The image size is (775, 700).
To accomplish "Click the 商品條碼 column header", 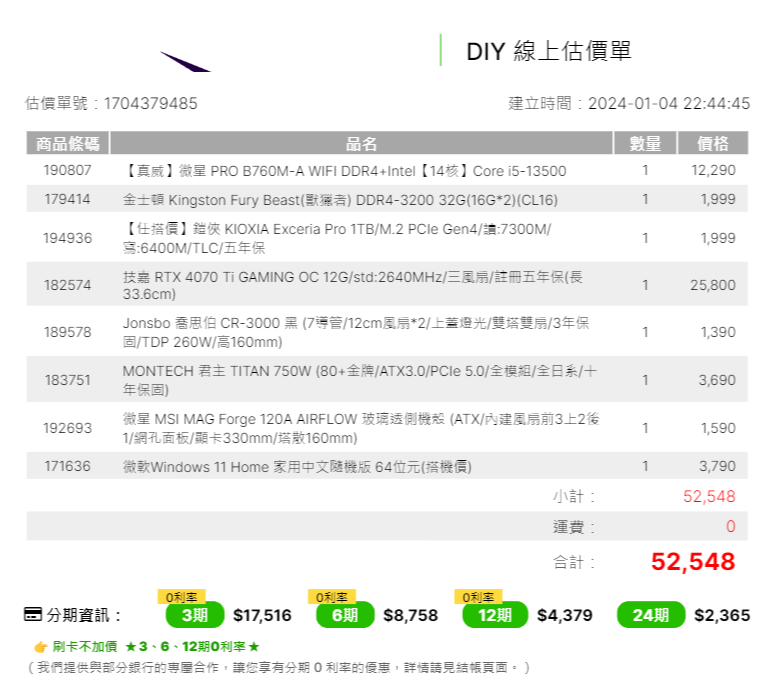I will click(68, 143).
